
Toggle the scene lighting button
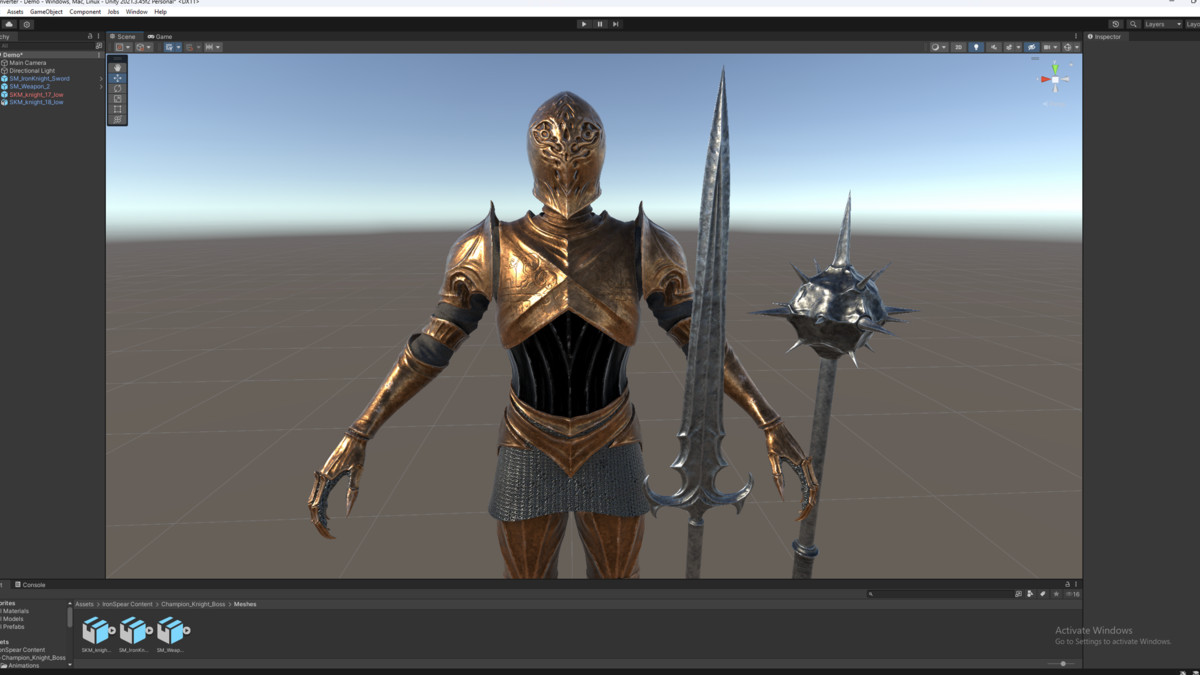tap(976, 46)
